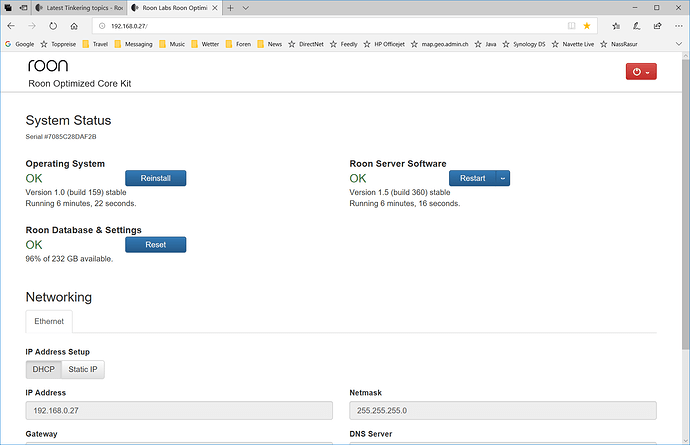Open the Favorites hub icon
The height and width of the screenshot is (445, 690).
(x=616, y=26)
